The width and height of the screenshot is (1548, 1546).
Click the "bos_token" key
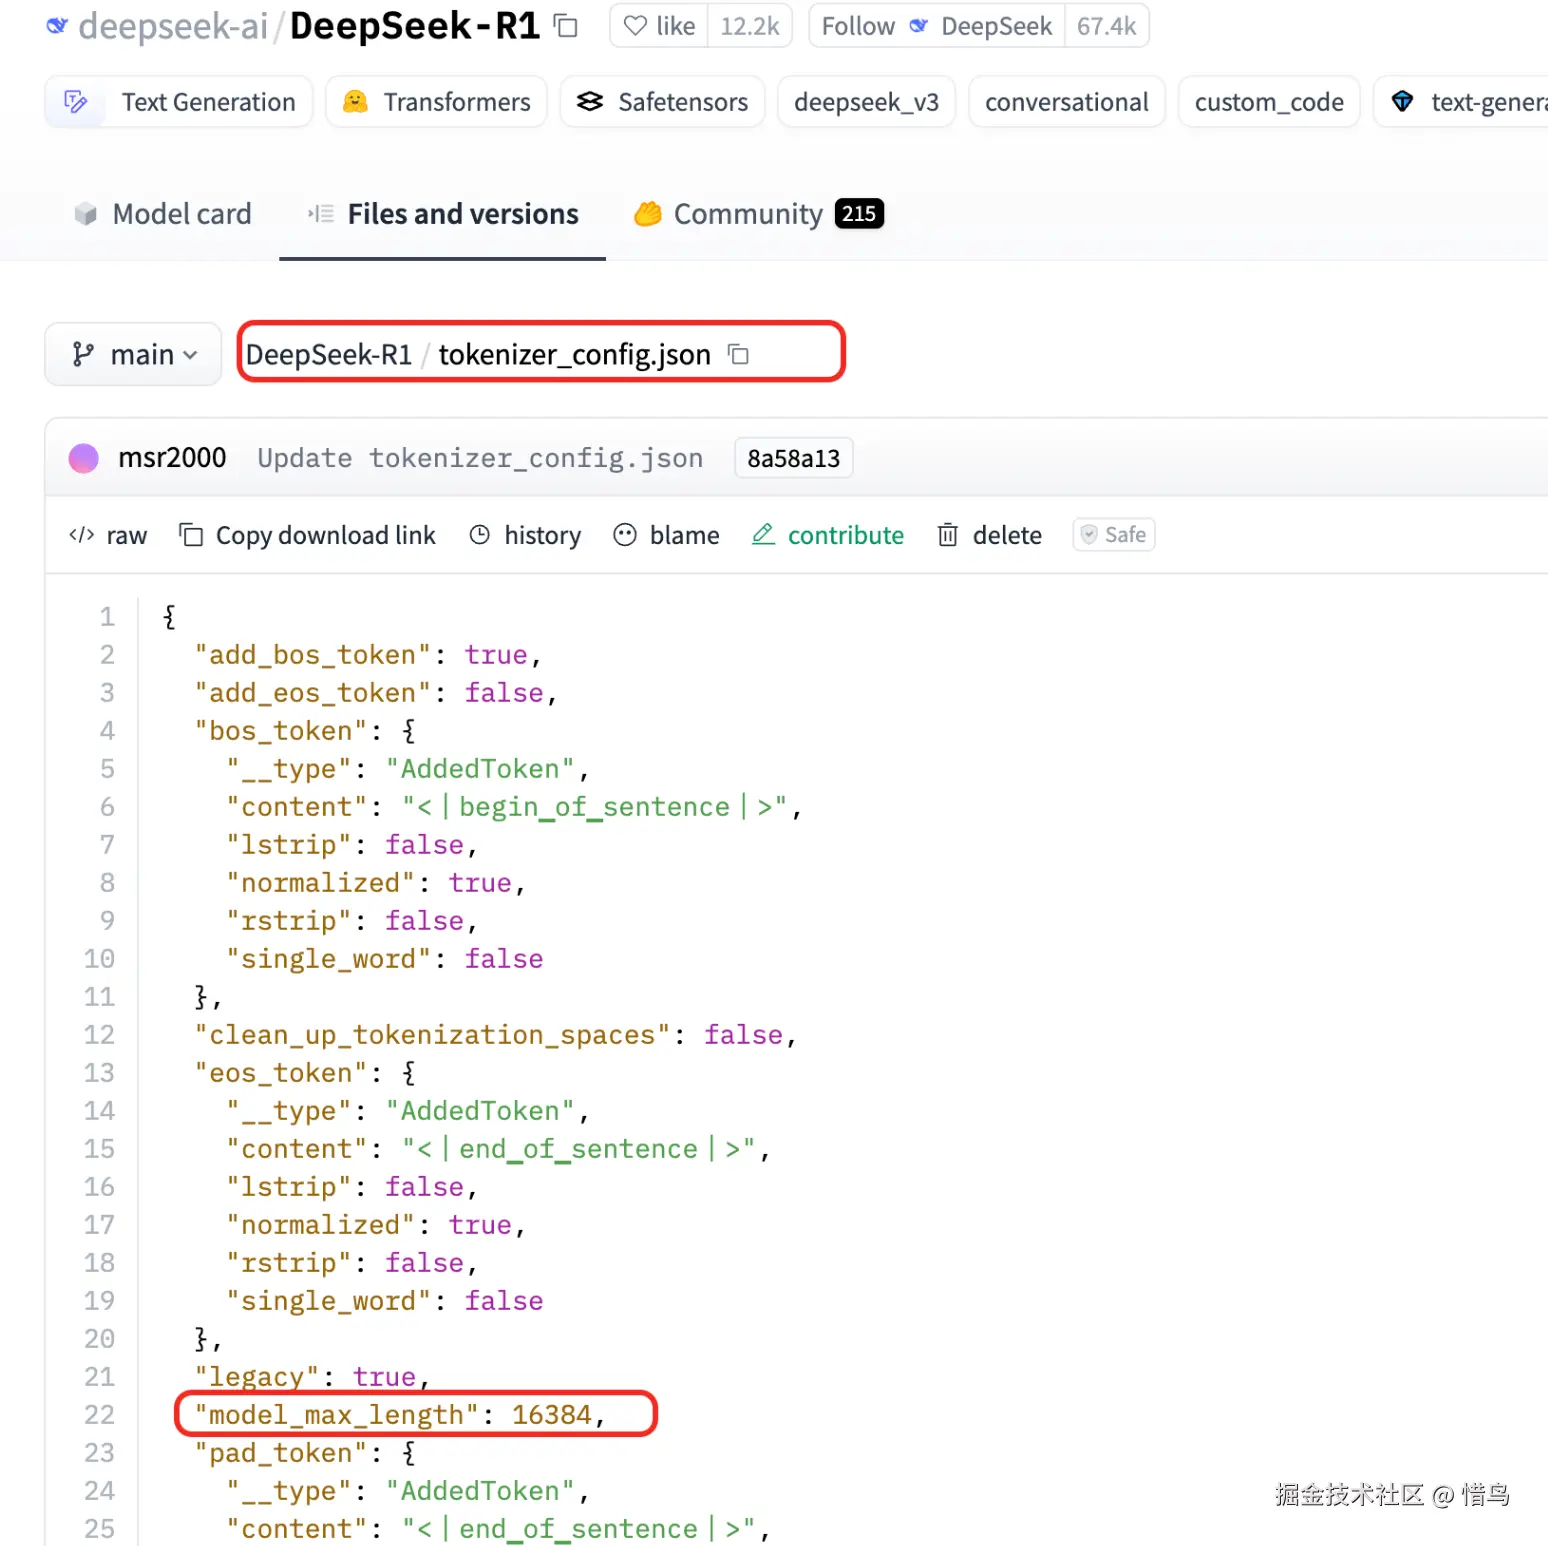tap(281, 730)
